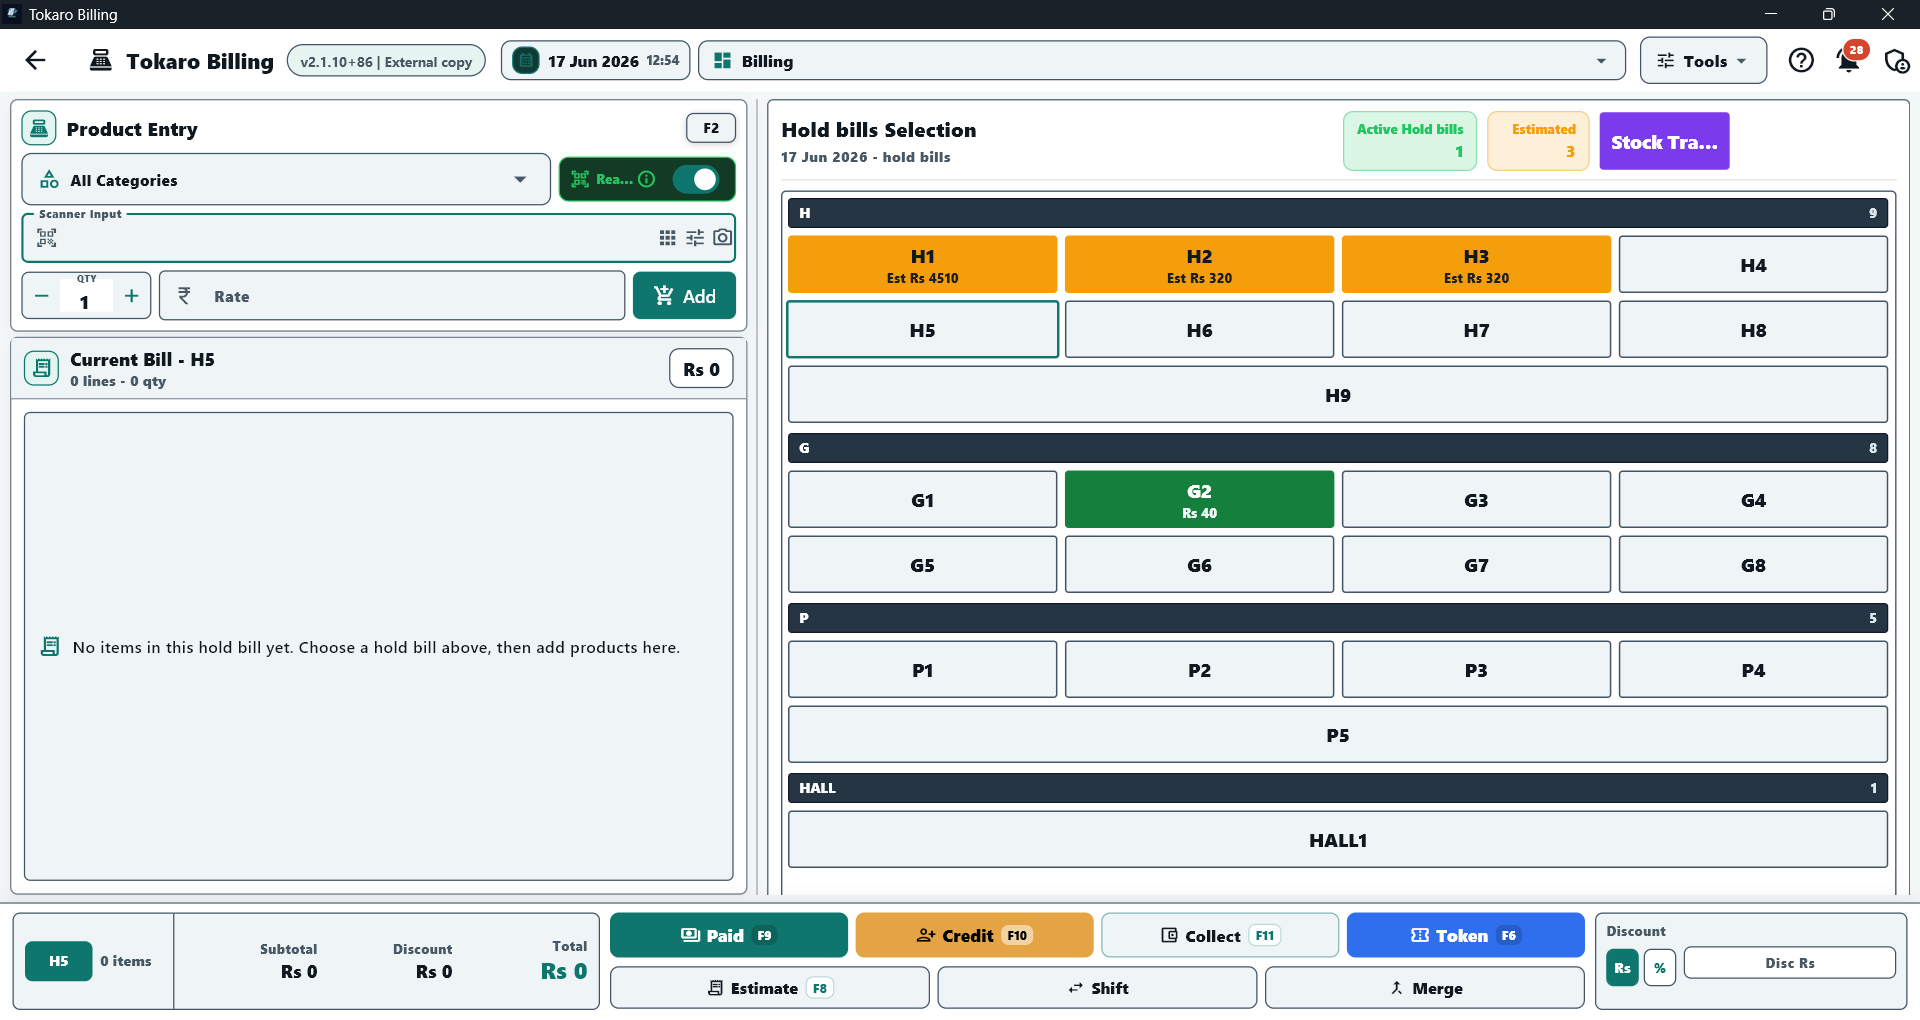Open Active Hold bills filter
Image resolution: width=1920 pixels, height=1020 pixels.
(x=1410, y=141)
